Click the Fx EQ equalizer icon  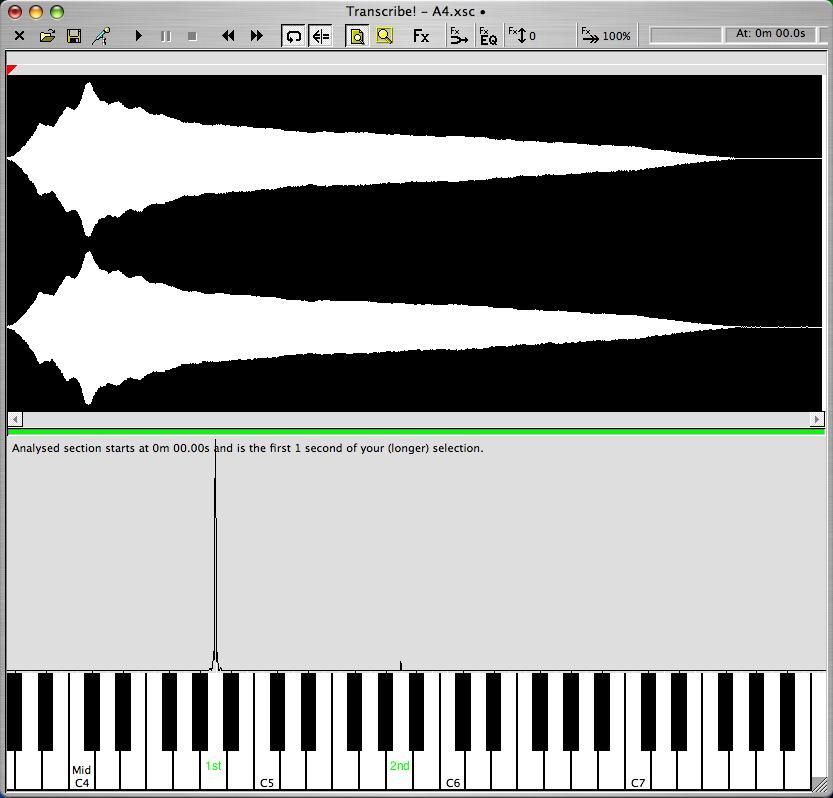pos(488,36)
